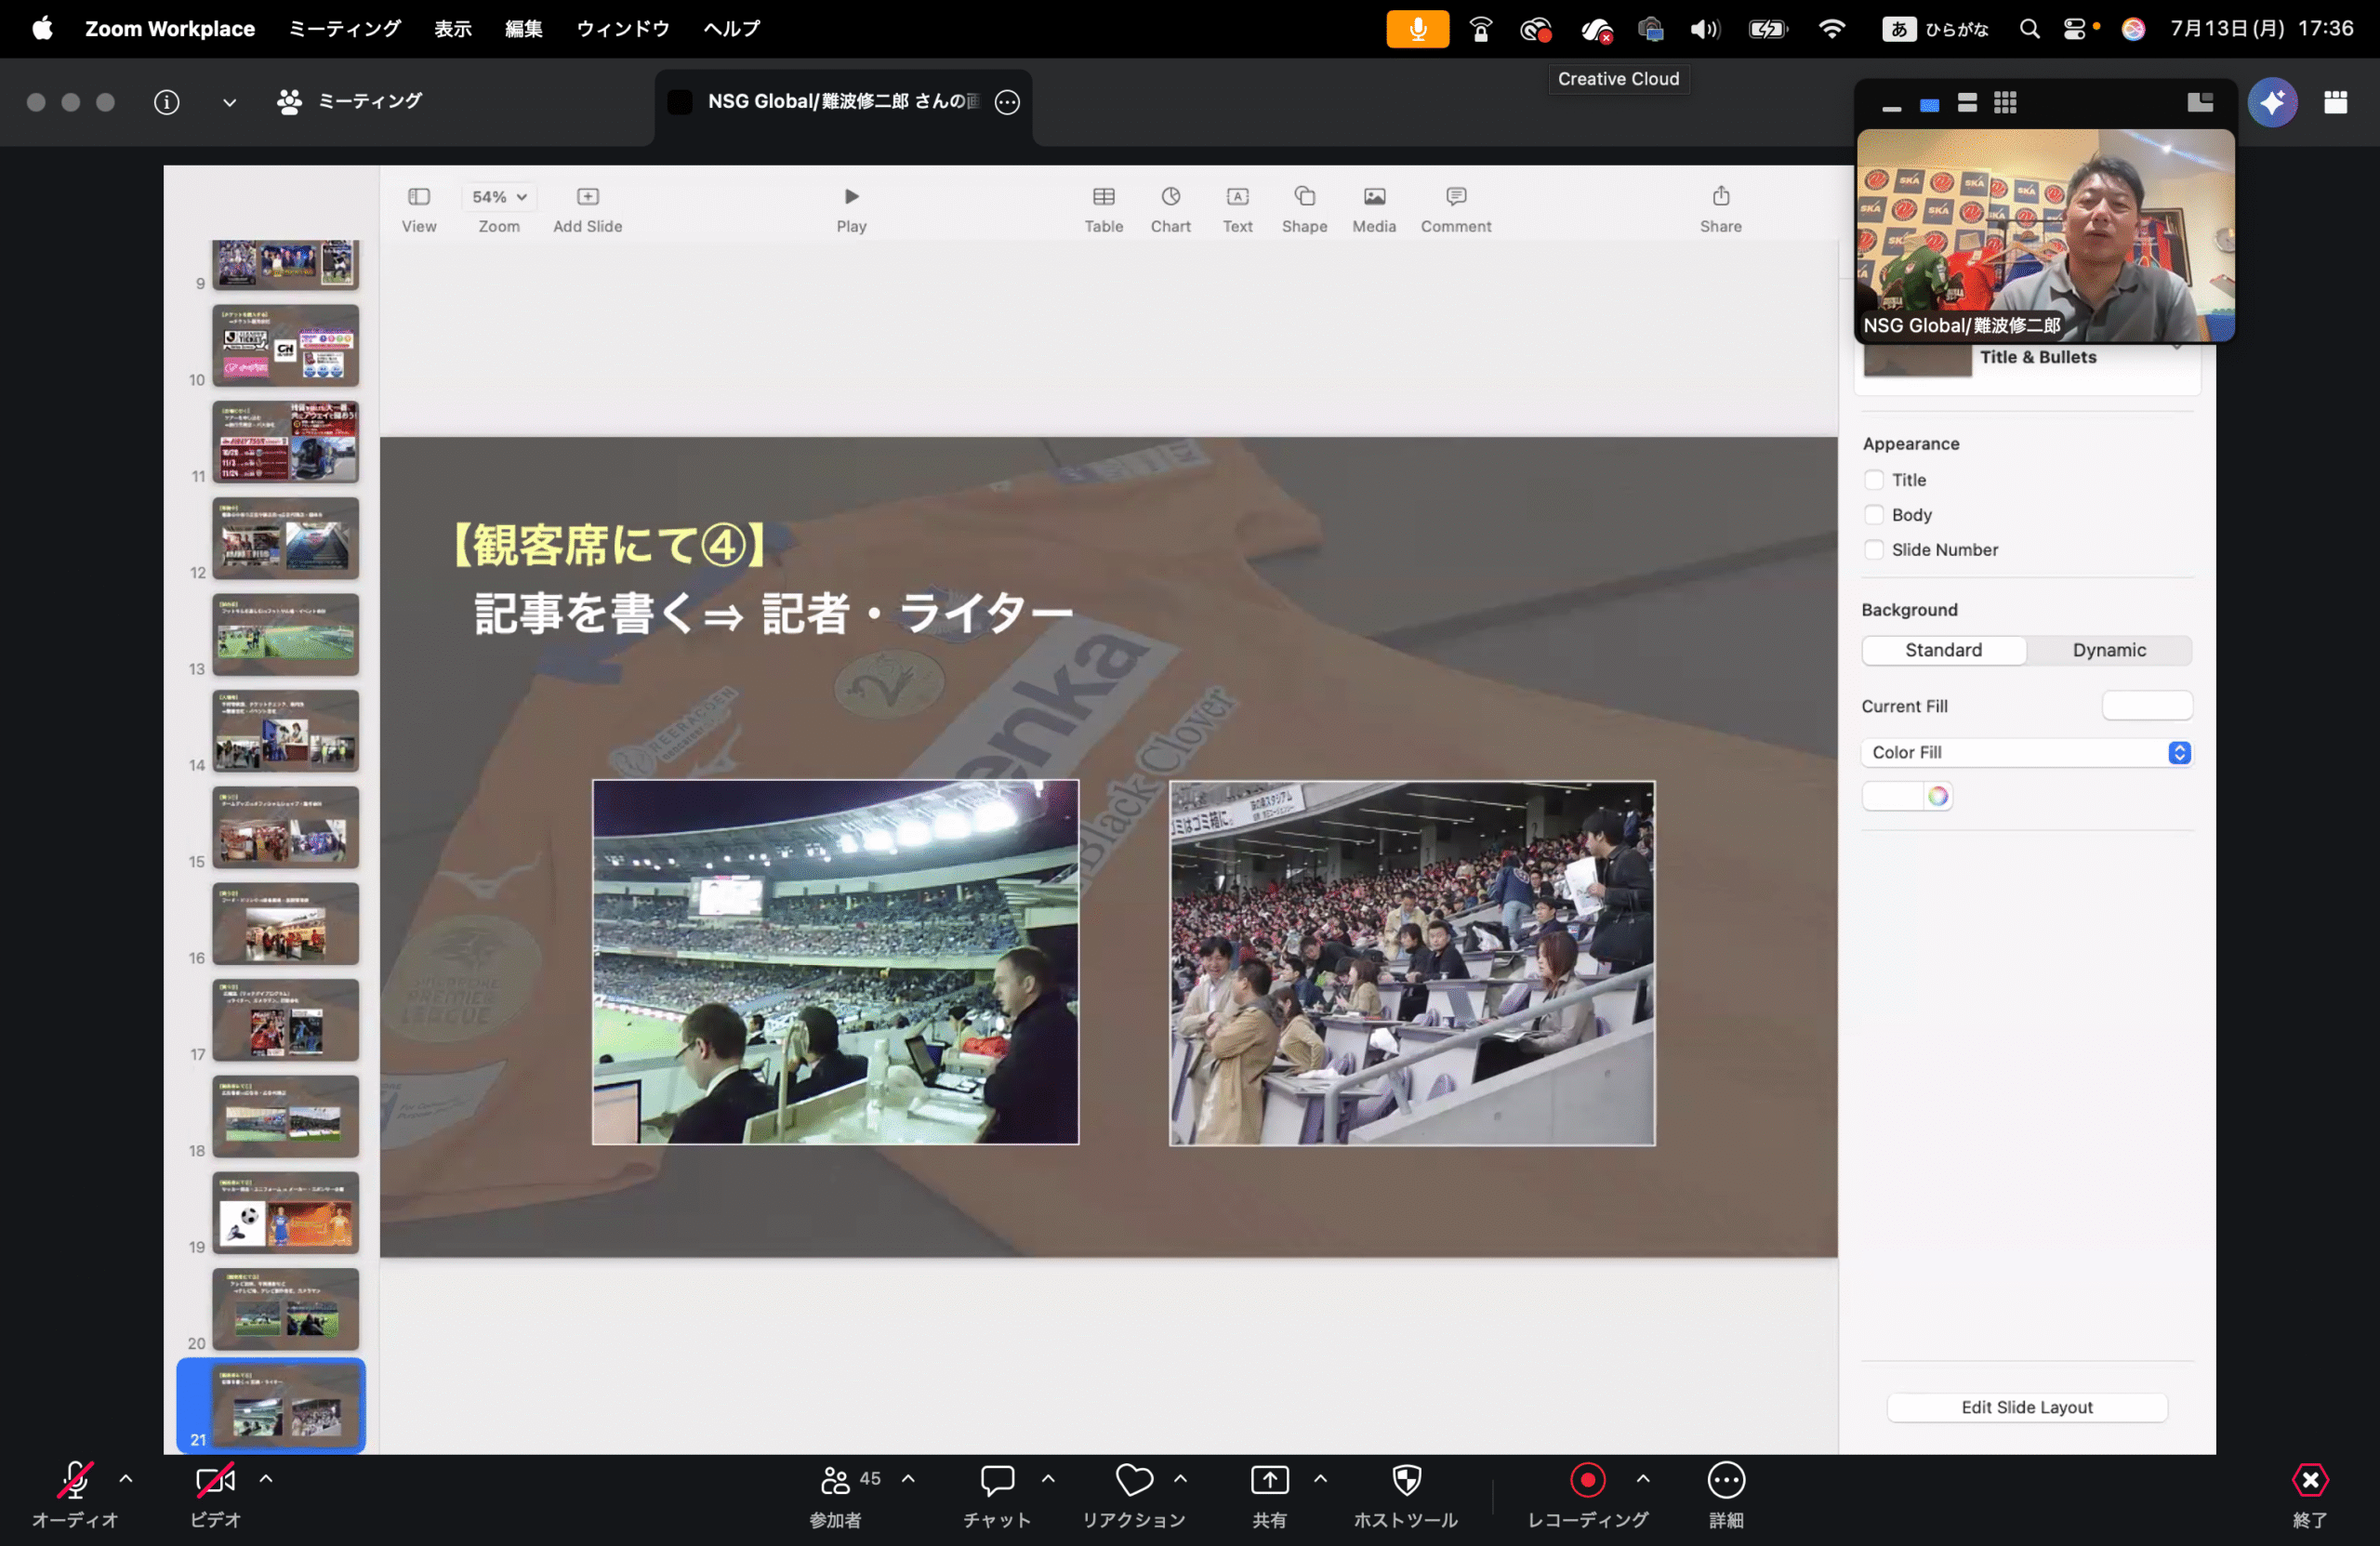Open the reactions heart icon
The image size is (2380, 1546).
(1134, 1479)
